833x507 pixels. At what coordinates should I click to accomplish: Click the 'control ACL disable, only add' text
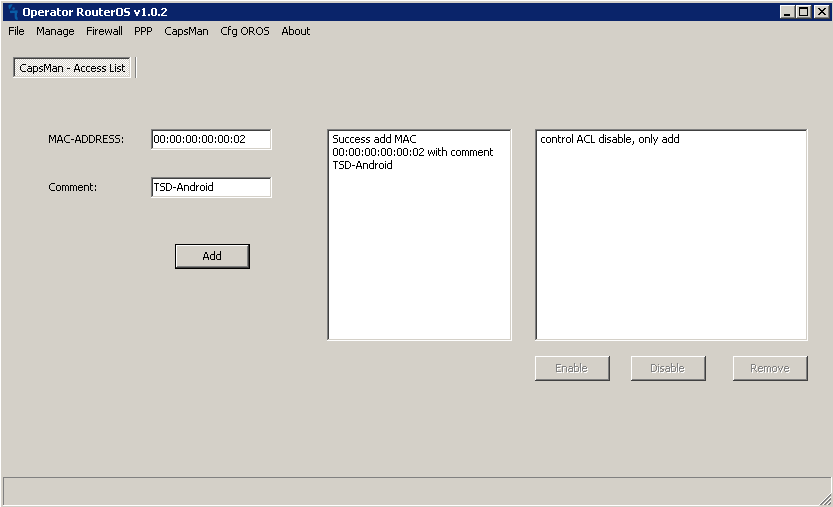pyautogui.click(x=610, y=139)
